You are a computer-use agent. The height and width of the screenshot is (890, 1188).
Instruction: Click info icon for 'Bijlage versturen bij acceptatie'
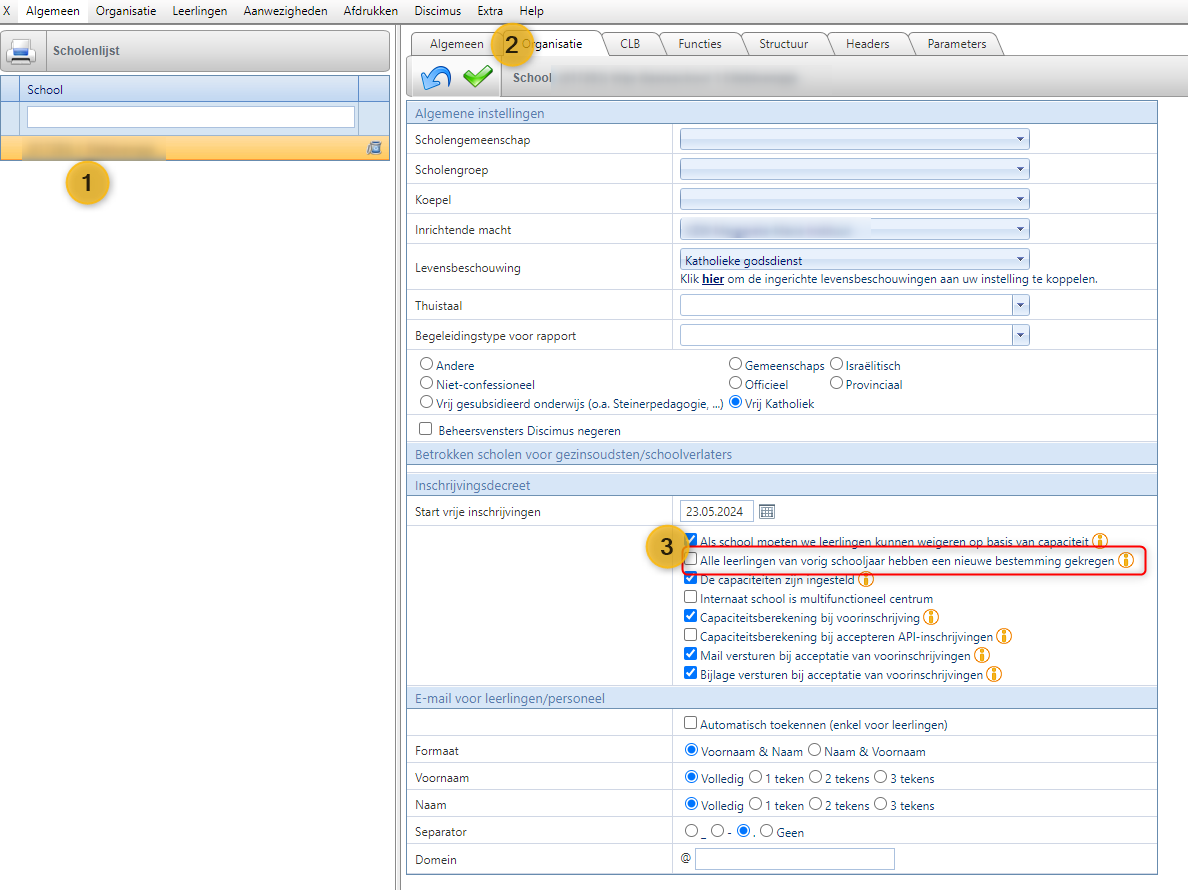(x=994, y=674)
